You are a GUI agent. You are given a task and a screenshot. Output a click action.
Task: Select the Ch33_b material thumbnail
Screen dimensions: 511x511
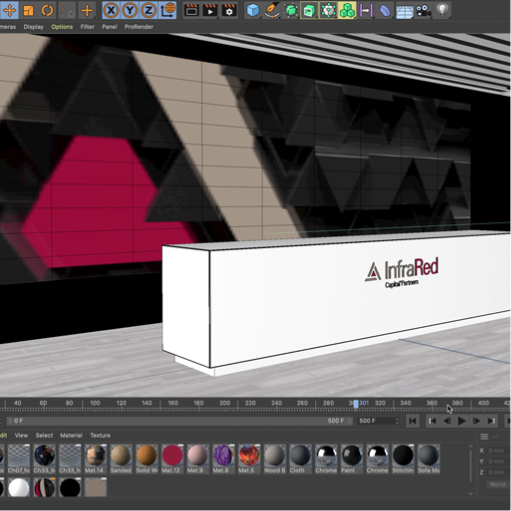[44, 459]
